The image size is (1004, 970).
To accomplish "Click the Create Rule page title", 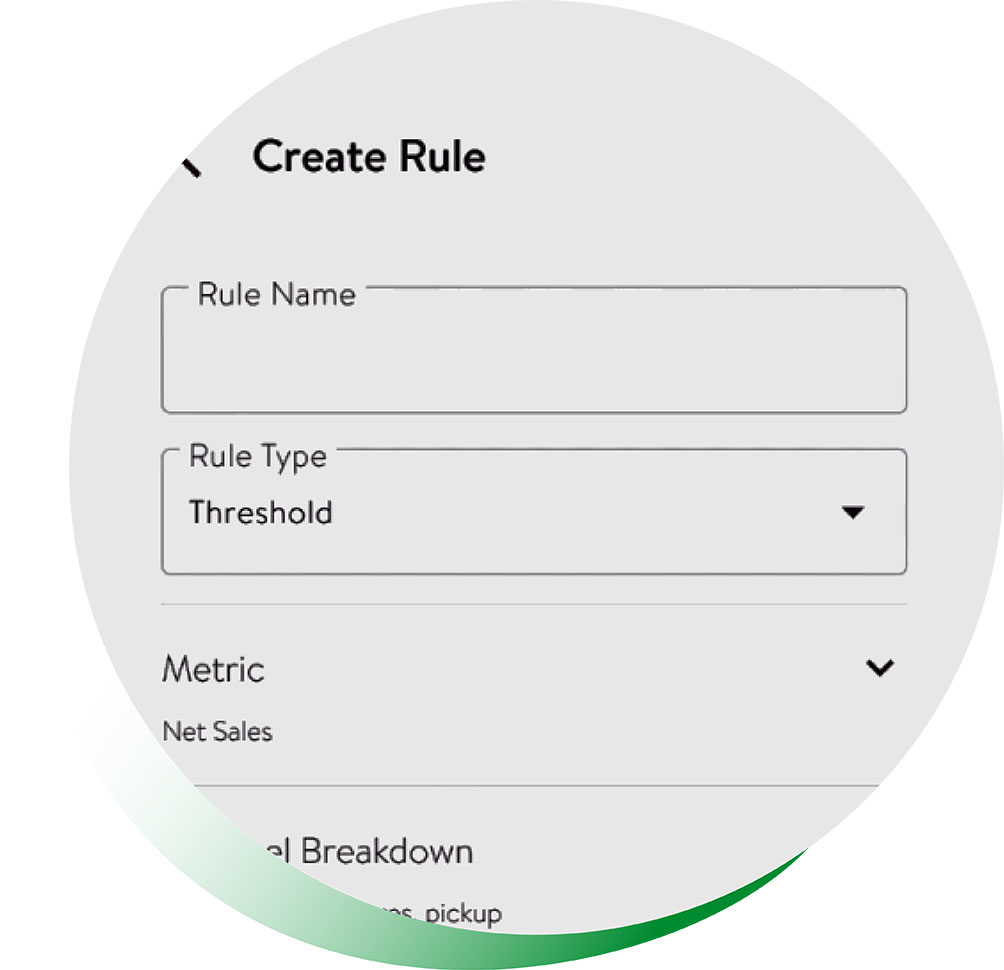I will click(x=369, y=157).
